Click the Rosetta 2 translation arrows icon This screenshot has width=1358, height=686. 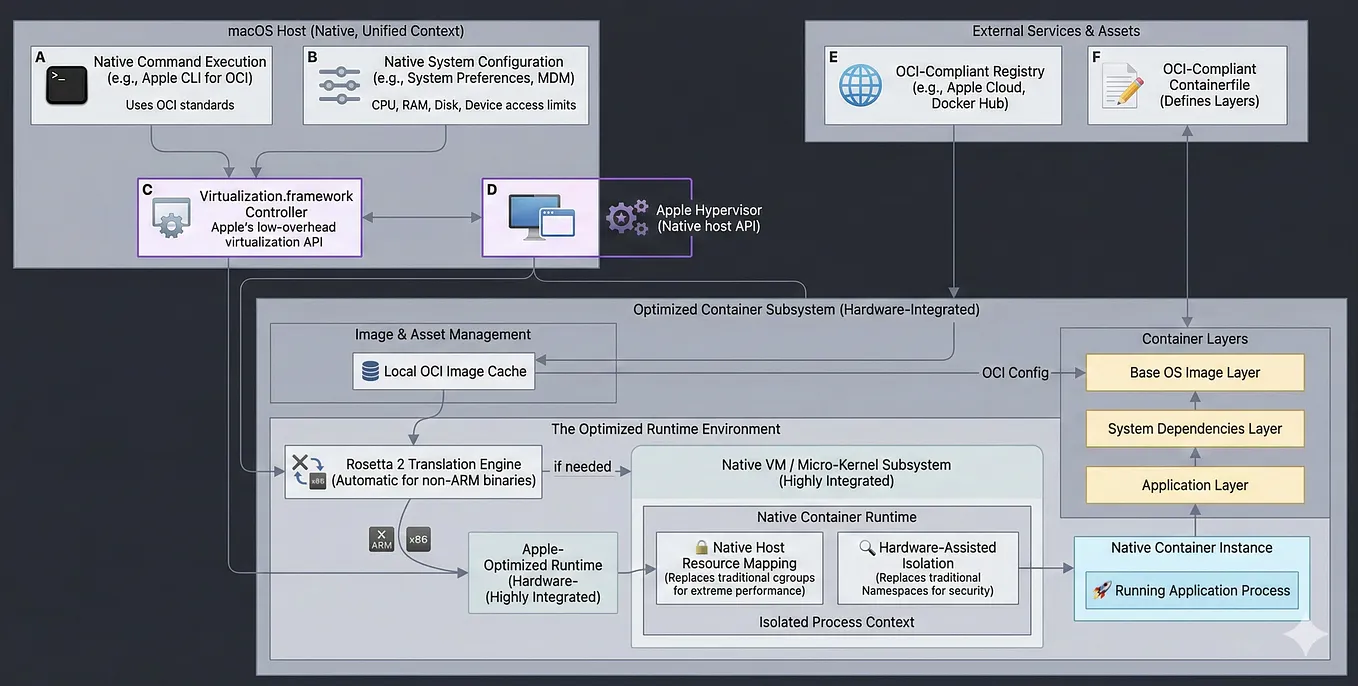point(307,472)
